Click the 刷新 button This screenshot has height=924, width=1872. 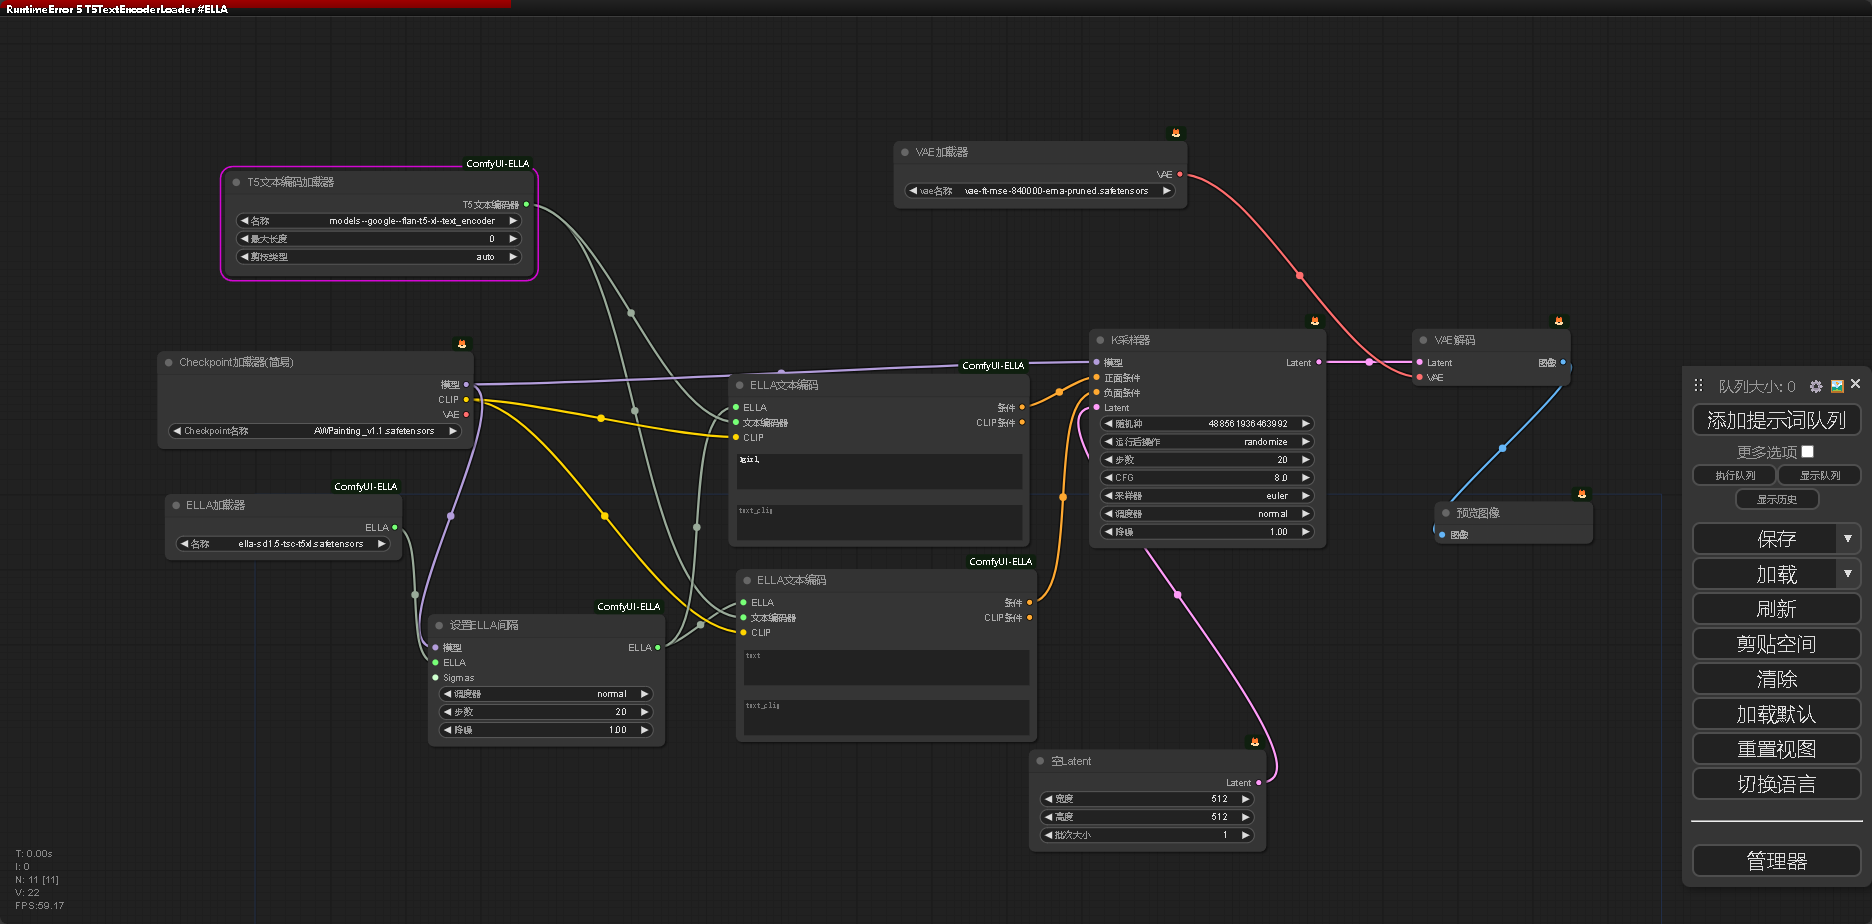[x=1776, y=608]
